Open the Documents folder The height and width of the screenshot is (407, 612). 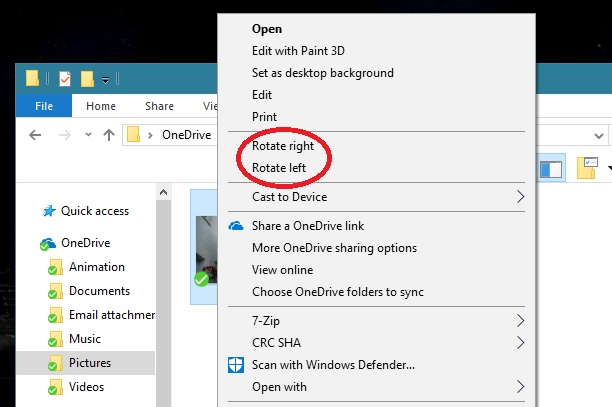click(x=99, y=291)
